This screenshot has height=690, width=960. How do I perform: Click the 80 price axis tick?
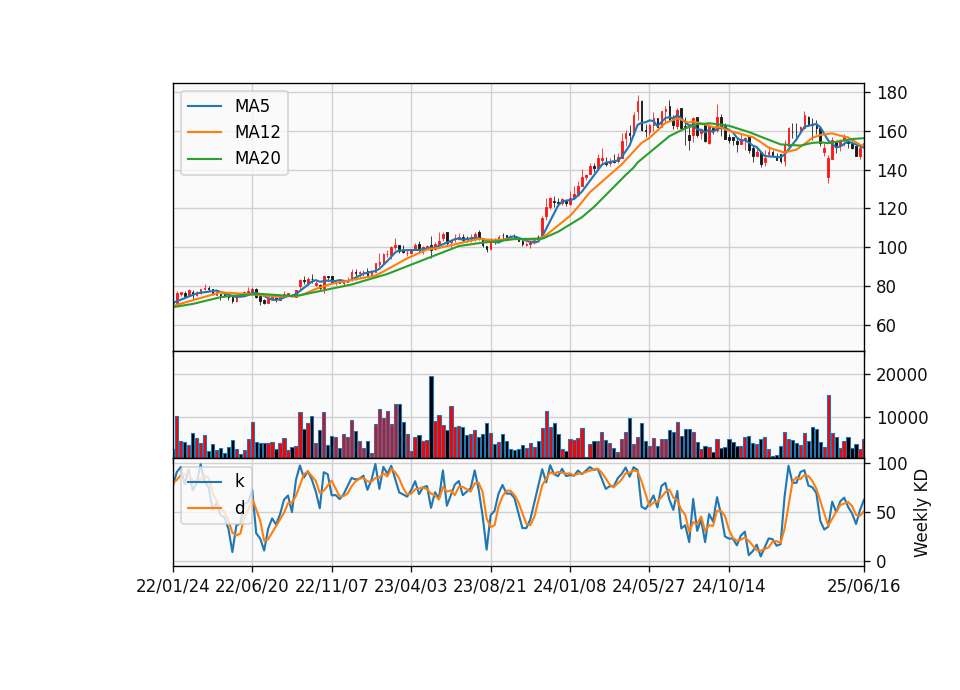pos(887,287)
